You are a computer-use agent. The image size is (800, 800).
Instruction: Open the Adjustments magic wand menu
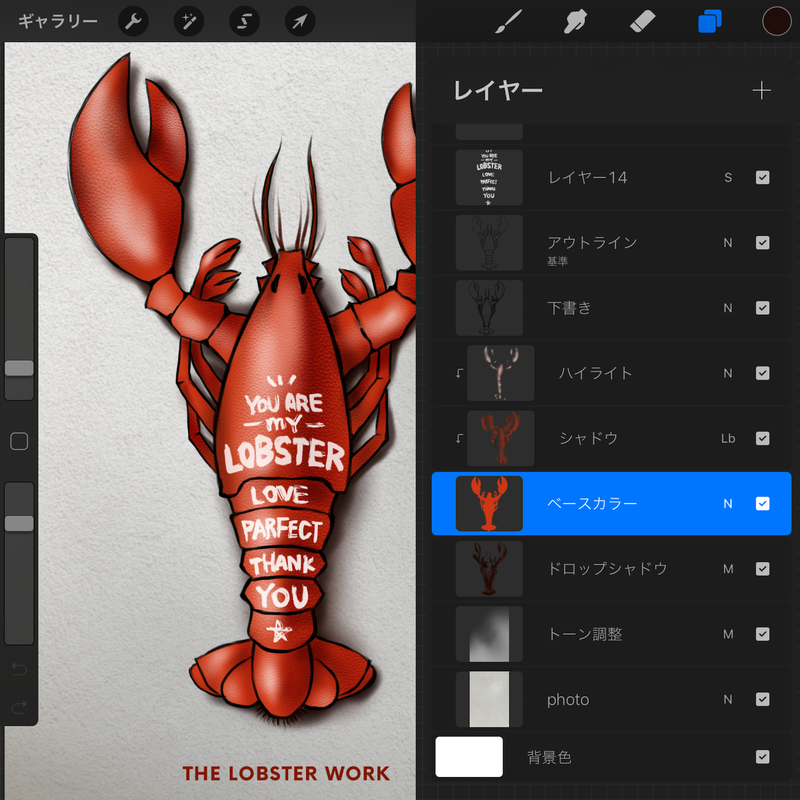pyautogui.click(x=189, y=21)
